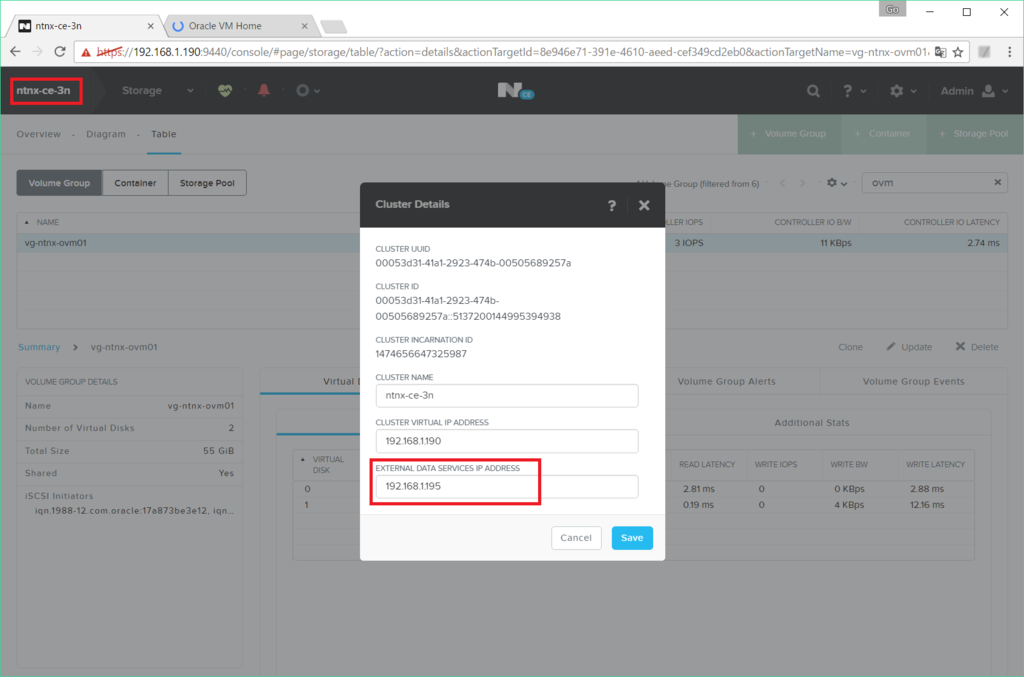Click the browser forward arrow

(x=37, y=52)
